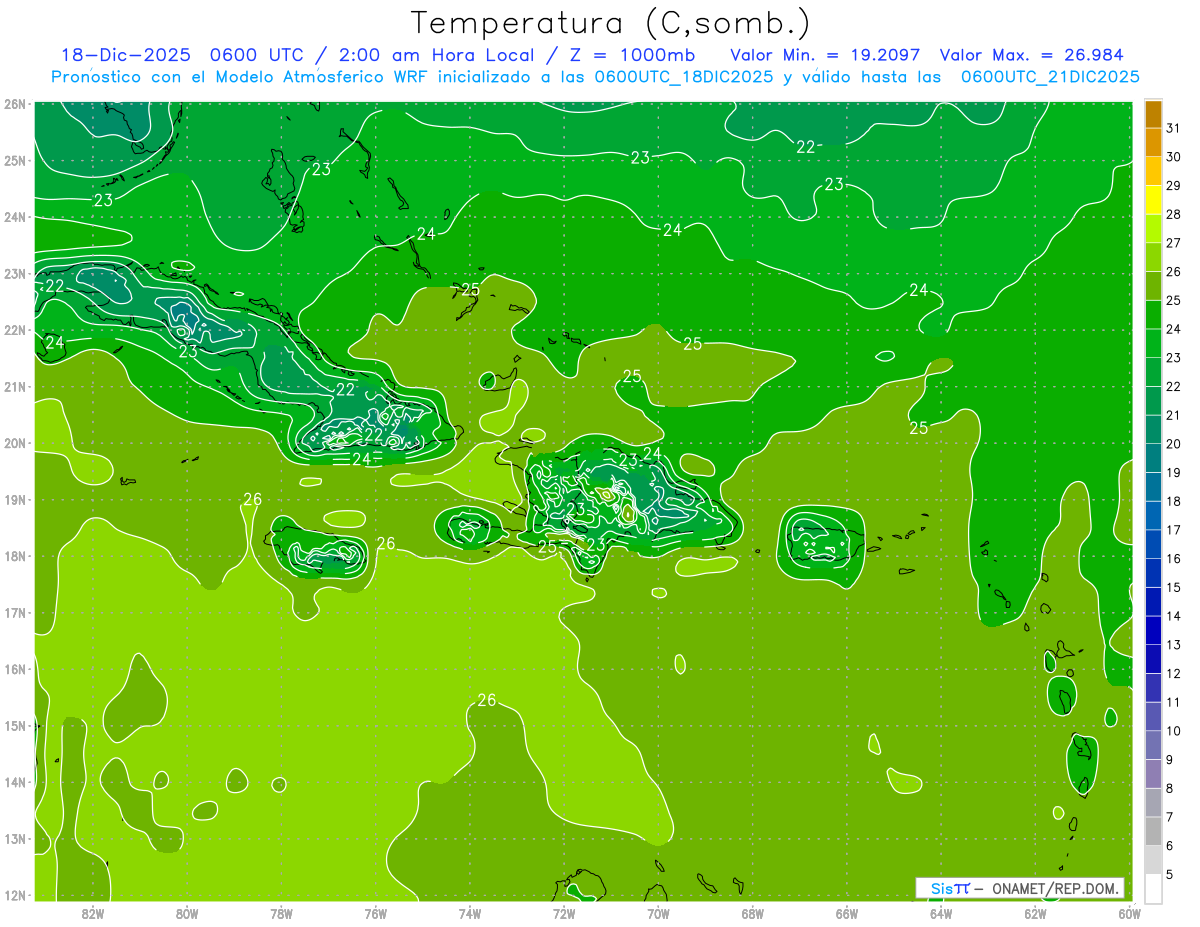Pick the dark orange swatch atop the color scale
The image size is (1200, 927).
click(1153, 114)
